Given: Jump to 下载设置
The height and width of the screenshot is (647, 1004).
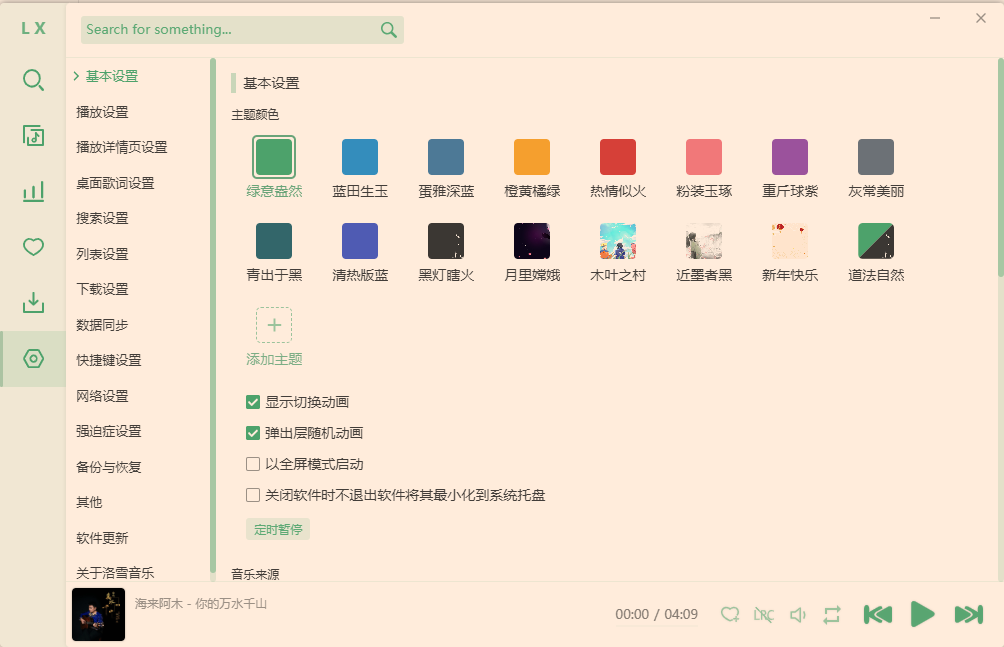Looking at the screenshot, I should tap(102, 290).
